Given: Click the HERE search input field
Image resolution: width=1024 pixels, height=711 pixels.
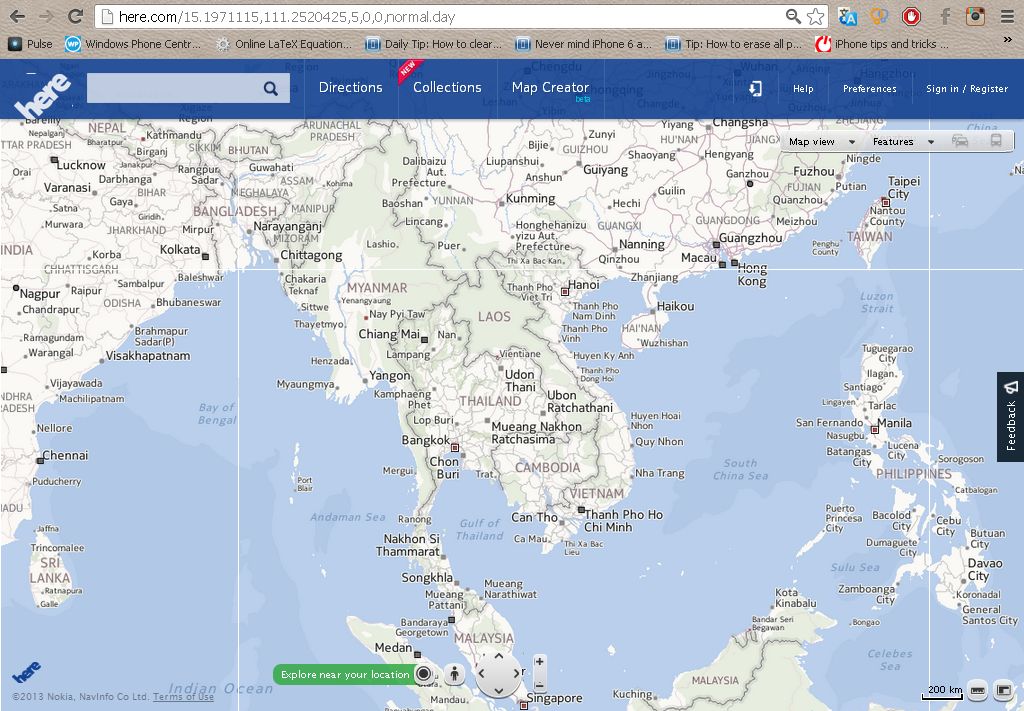Looking at the screenshot, I should click(x=173, y=88).
